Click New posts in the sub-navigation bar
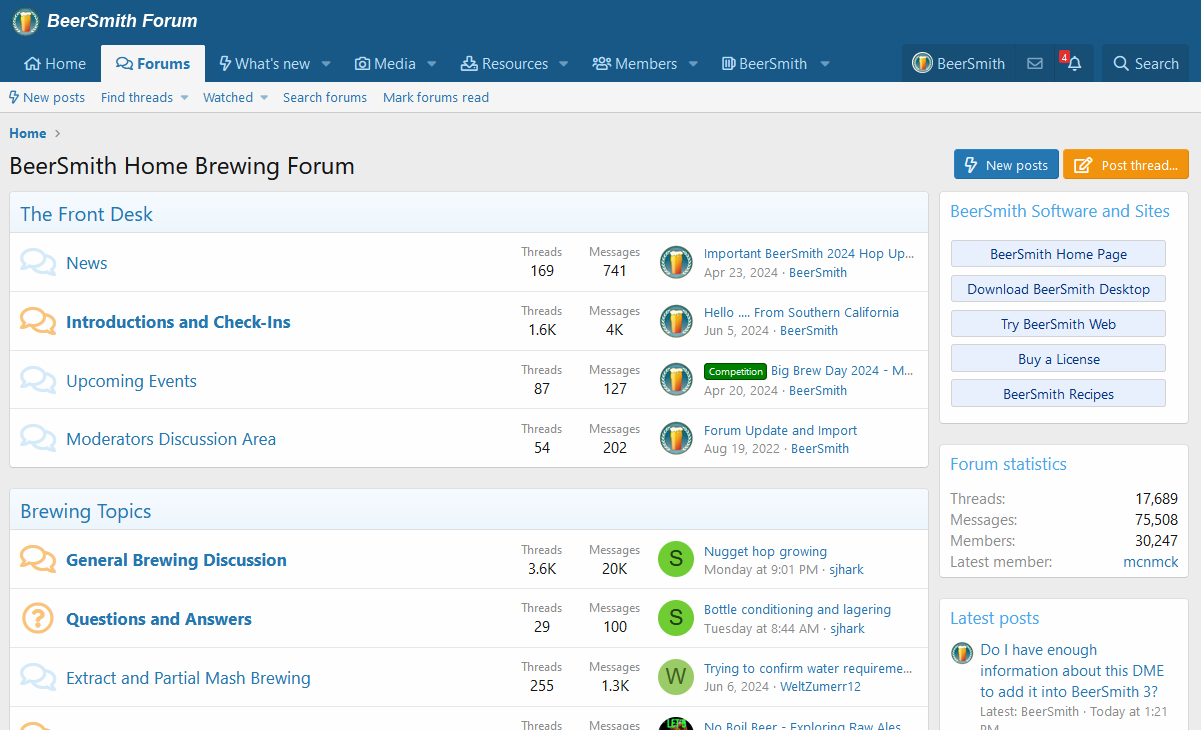 [47, 97]
